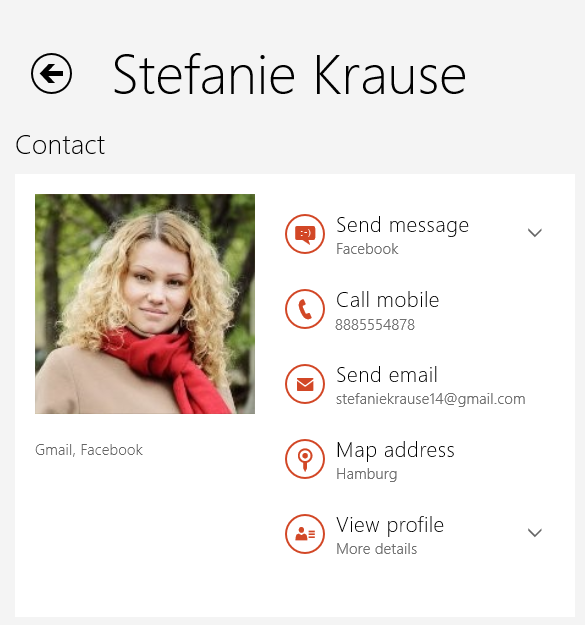This screenshot has height=625, width=585.
Task: Click the View profile card icon
Action: click(305, 534)
